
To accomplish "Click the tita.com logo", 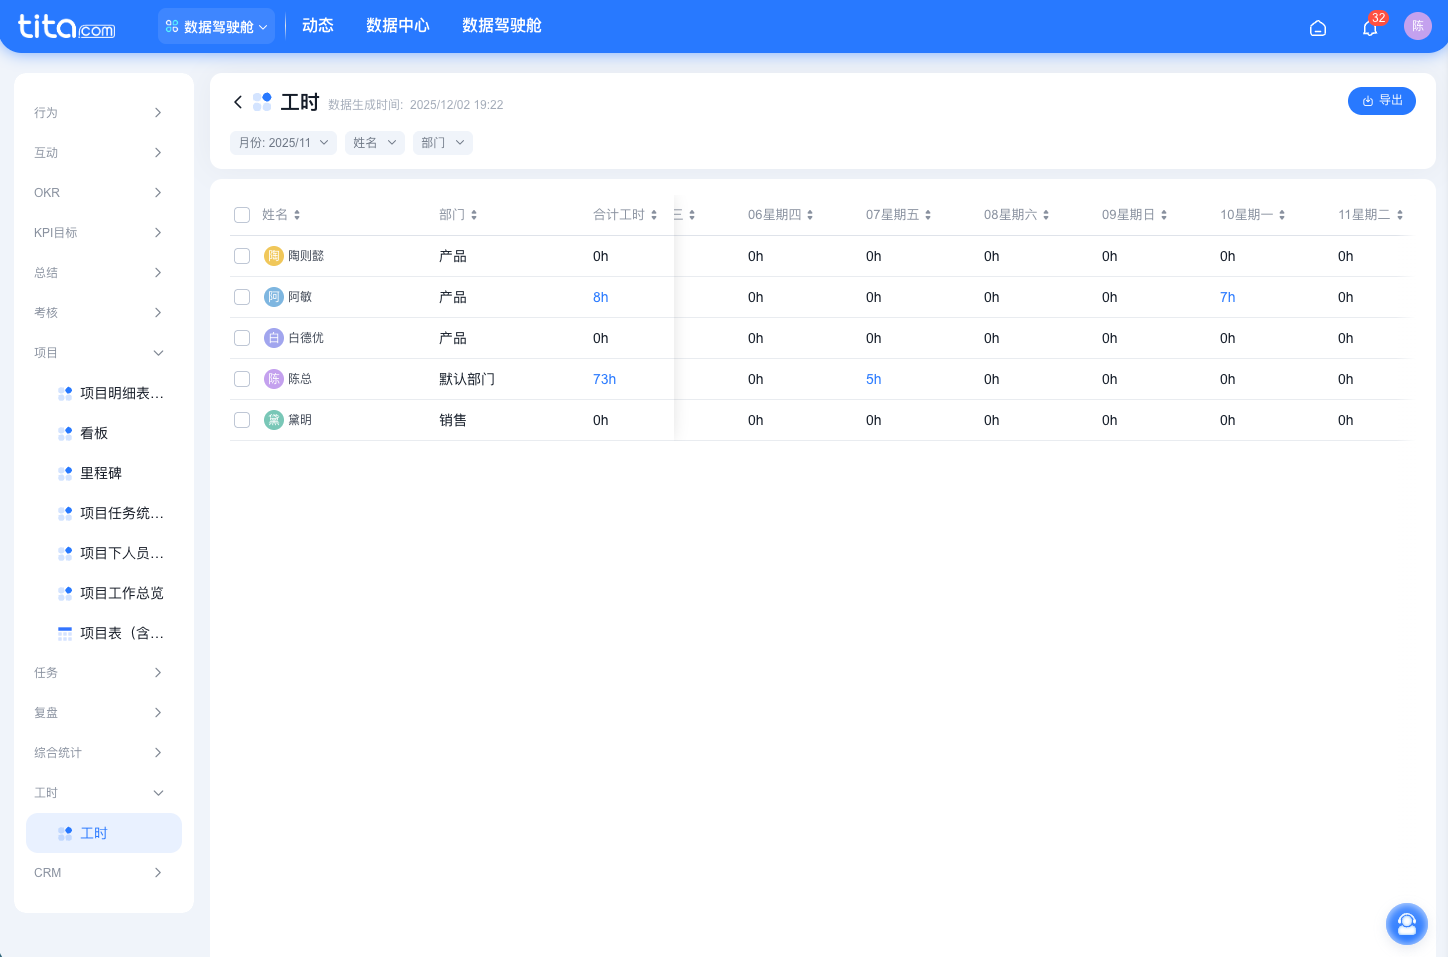I will [67, 27].
